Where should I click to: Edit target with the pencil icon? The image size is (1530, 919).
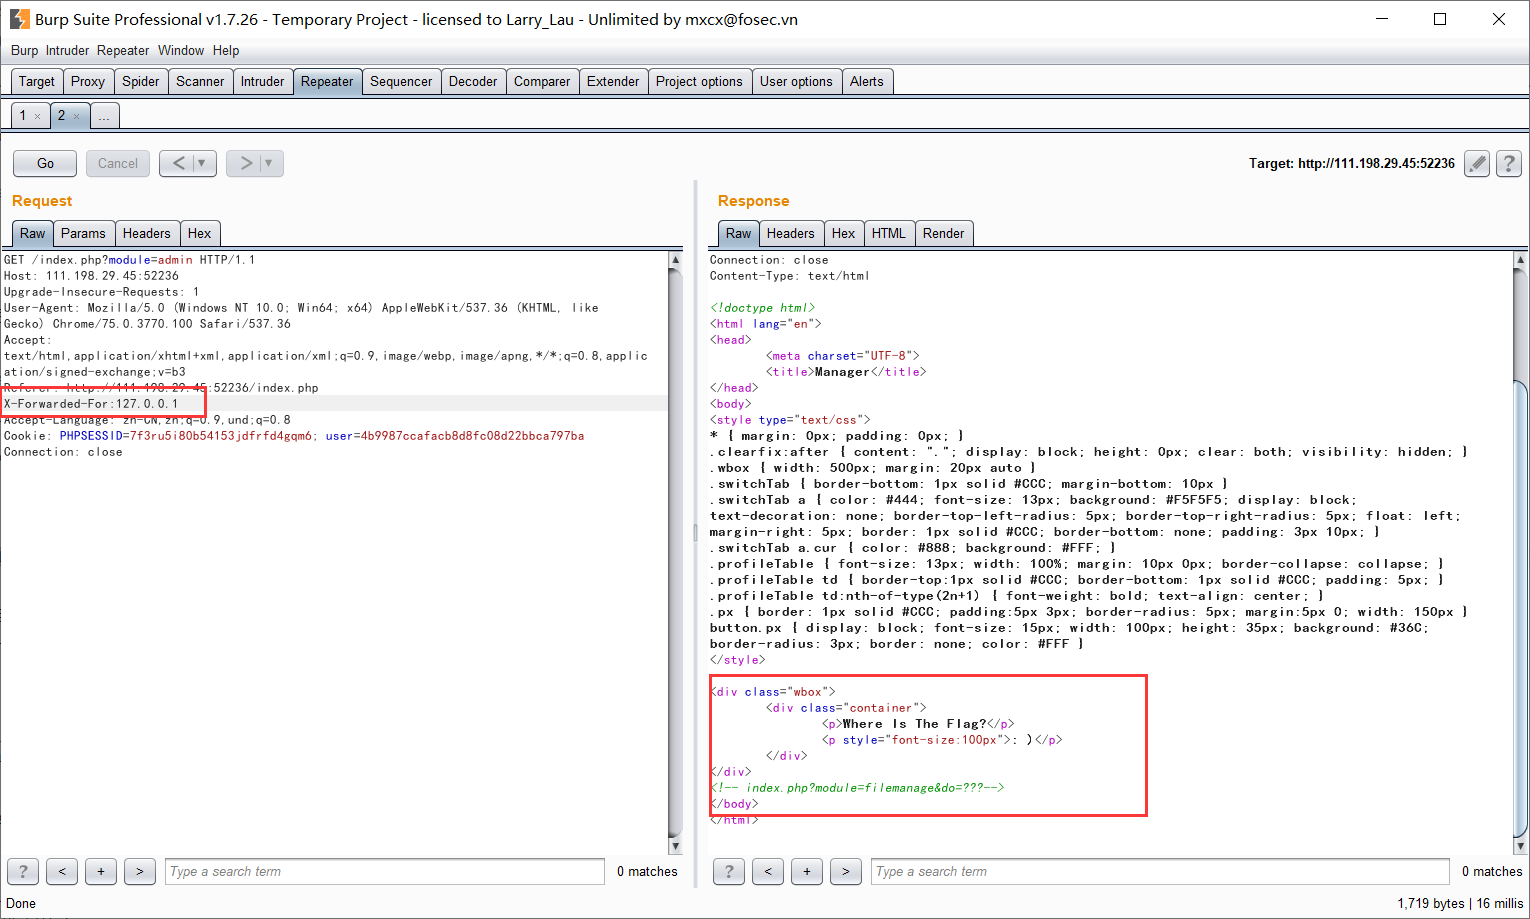pos(1477,163)
